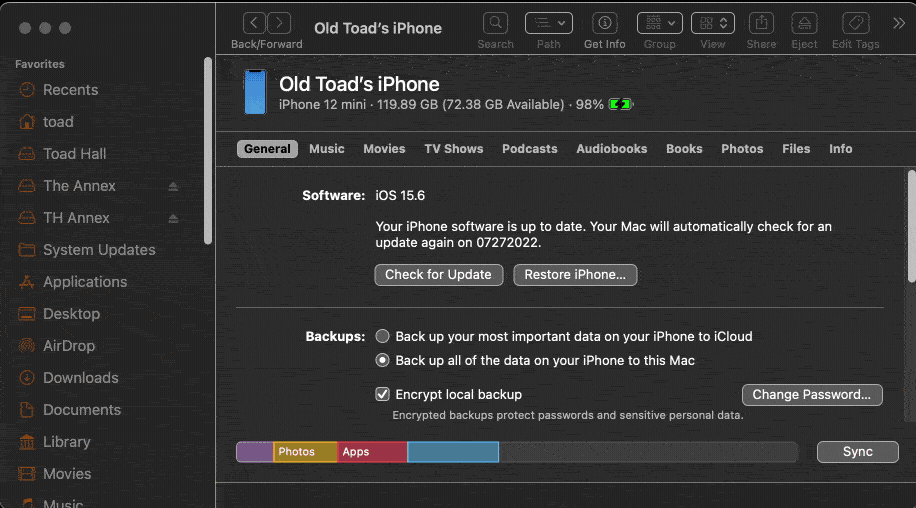Eject the TH Annex drive

coord(173,218)
